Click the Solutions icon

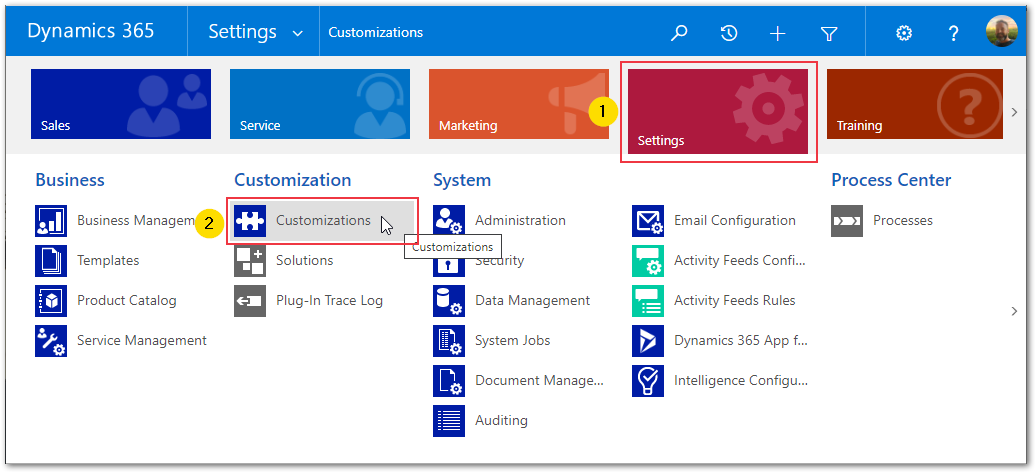tap(250, 260)
